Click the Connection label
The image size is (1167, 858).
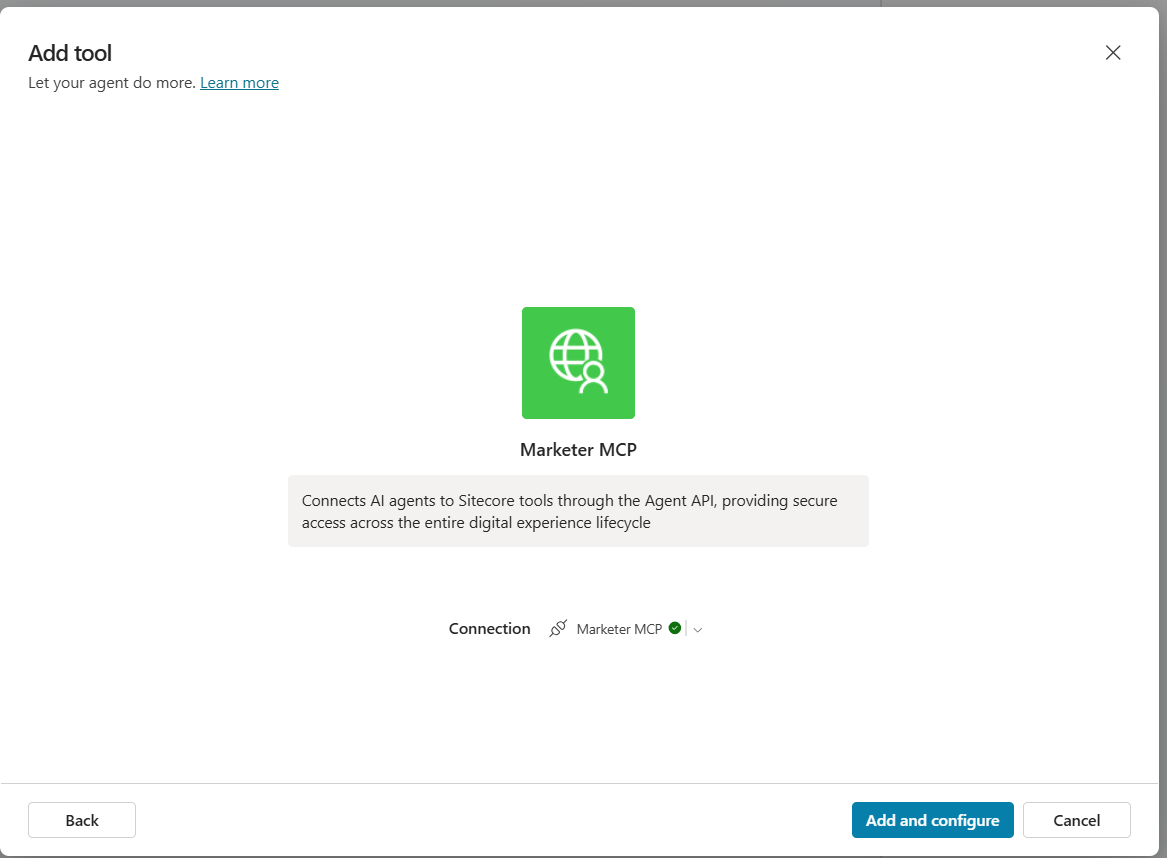[x=489, y=629]
